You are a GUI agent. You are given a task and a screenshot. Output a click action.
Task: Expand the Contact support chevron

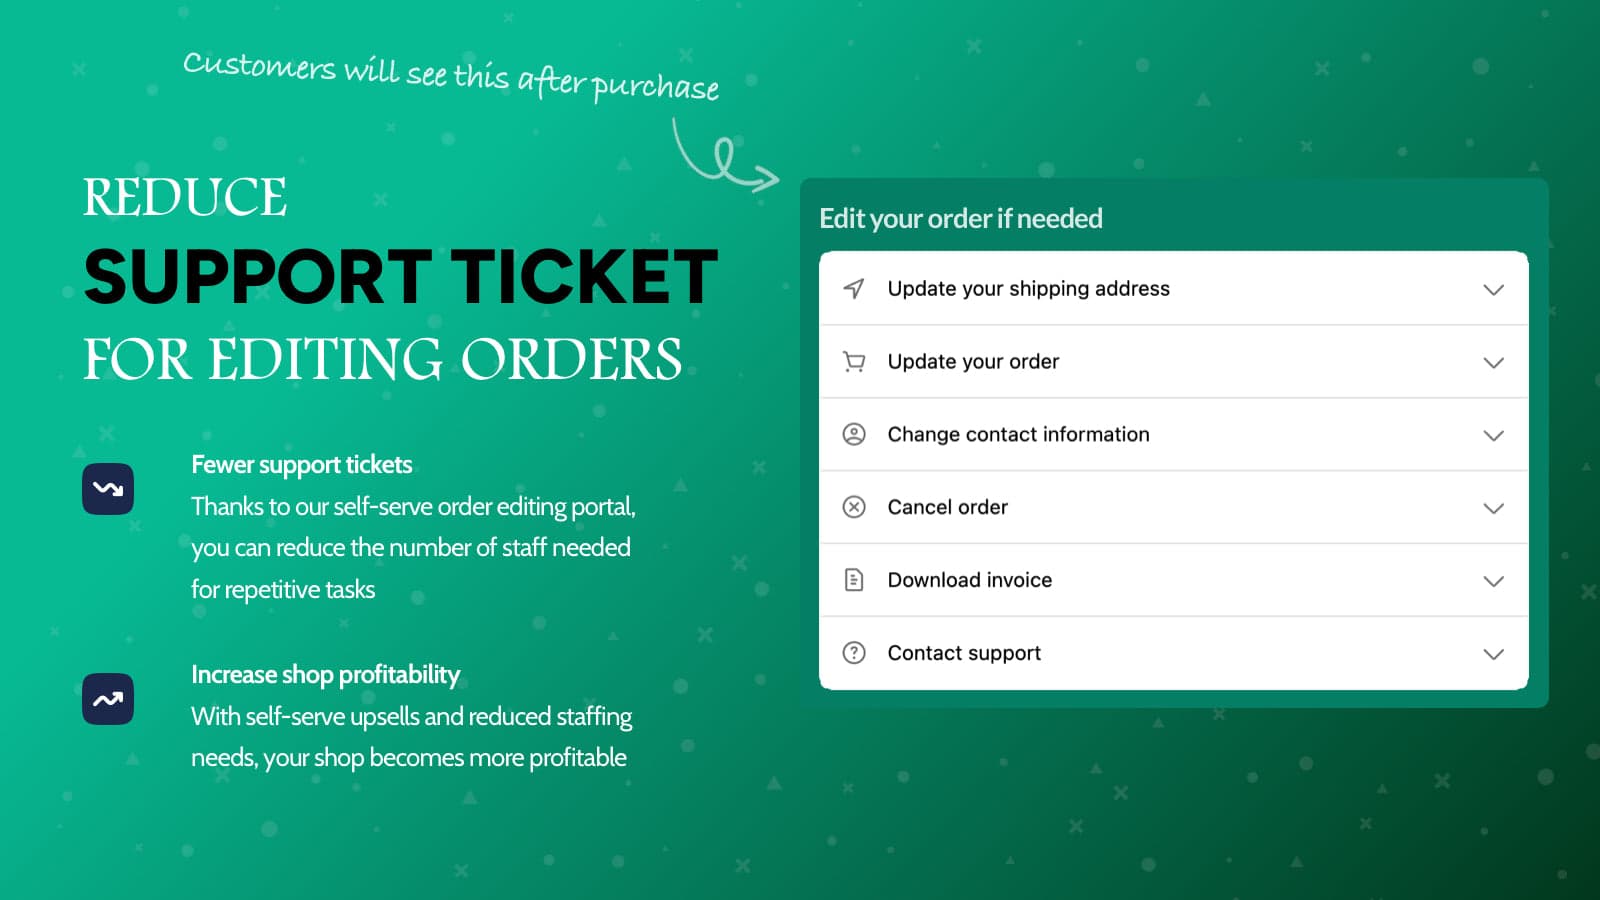tap(1493, 654)
